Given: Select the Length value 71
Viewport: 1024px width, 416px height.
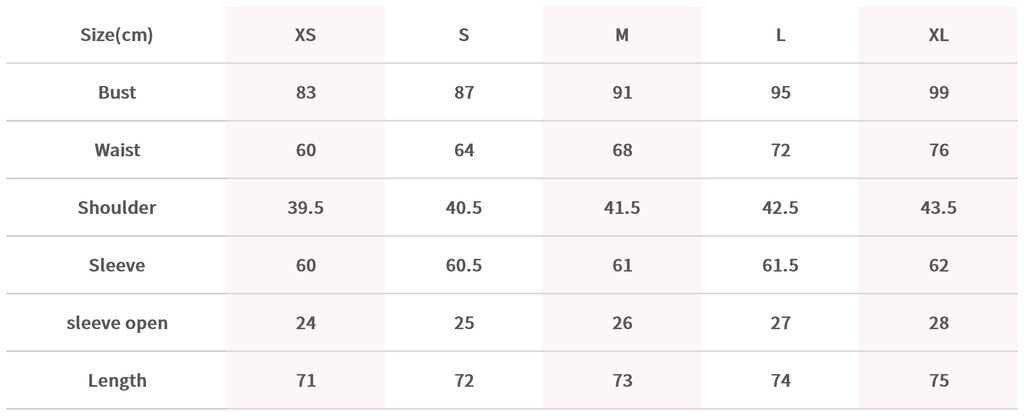Looking at the screenshot, I should (305, 381).
